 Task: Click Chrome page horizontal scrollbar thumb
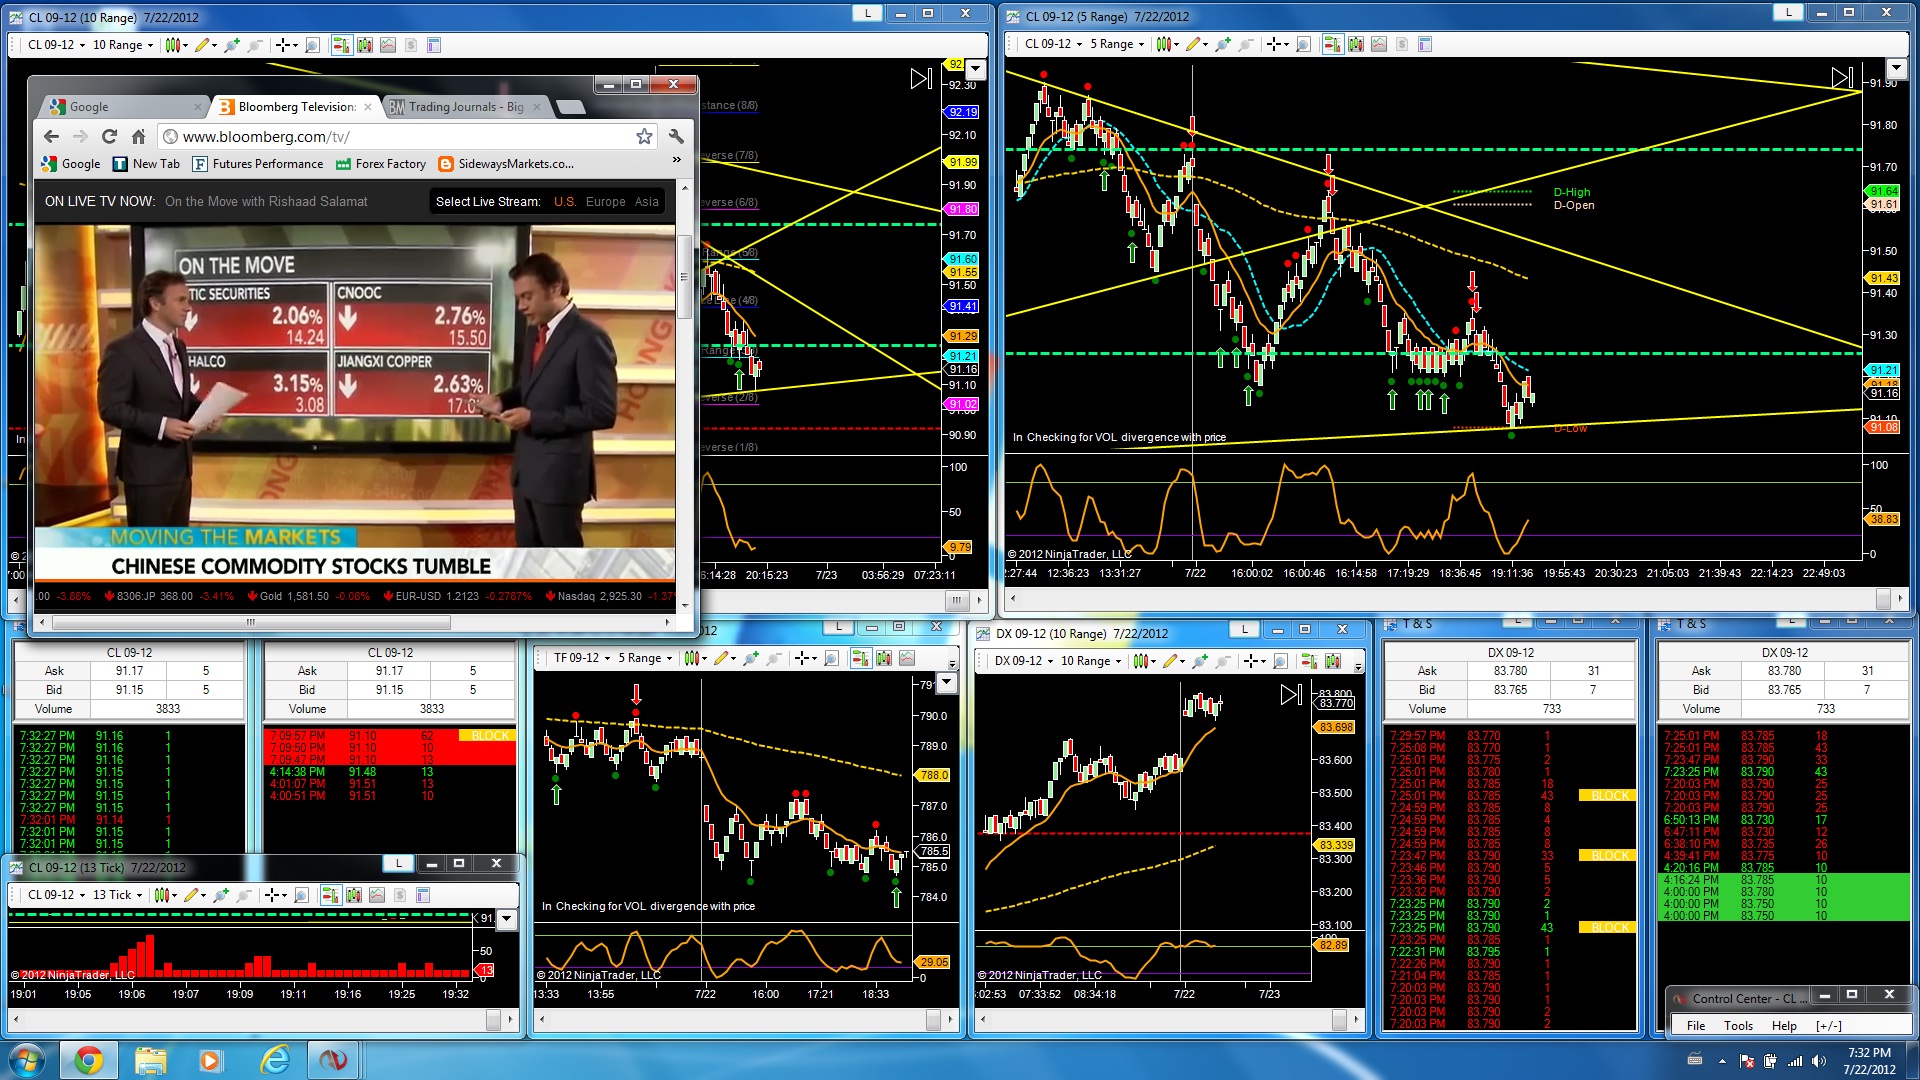251,622
